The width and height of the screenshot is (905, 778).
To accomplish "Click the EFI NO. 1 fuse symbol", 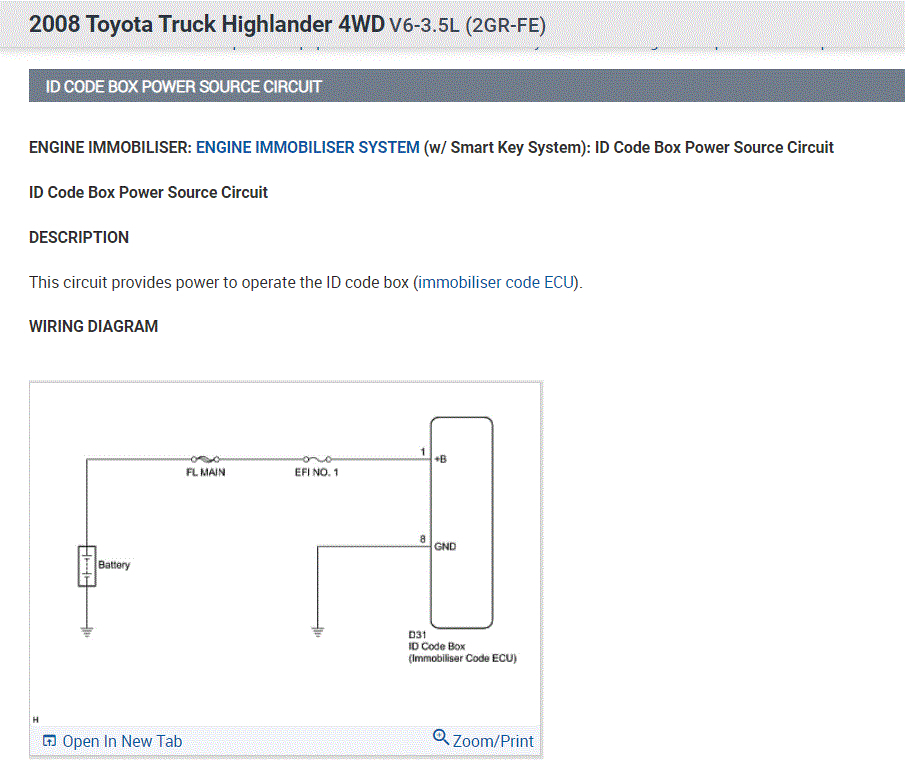I will click(317, 459).
